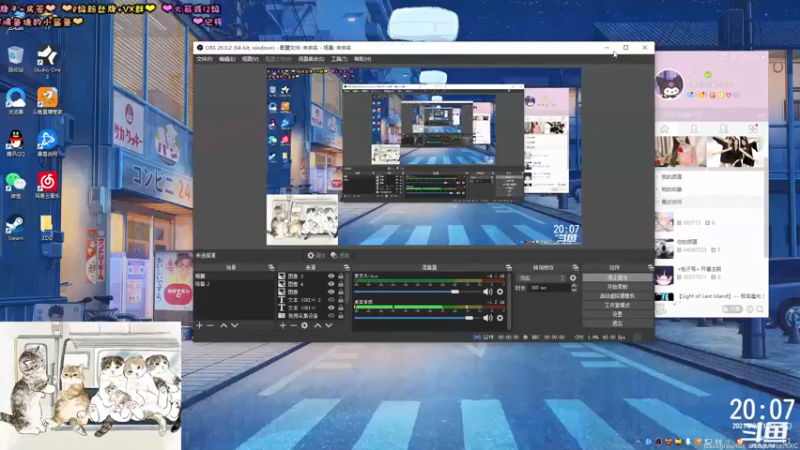Adjust the 桌面音频 volume slider
The image size is (800, 450).
click(469, 318)
